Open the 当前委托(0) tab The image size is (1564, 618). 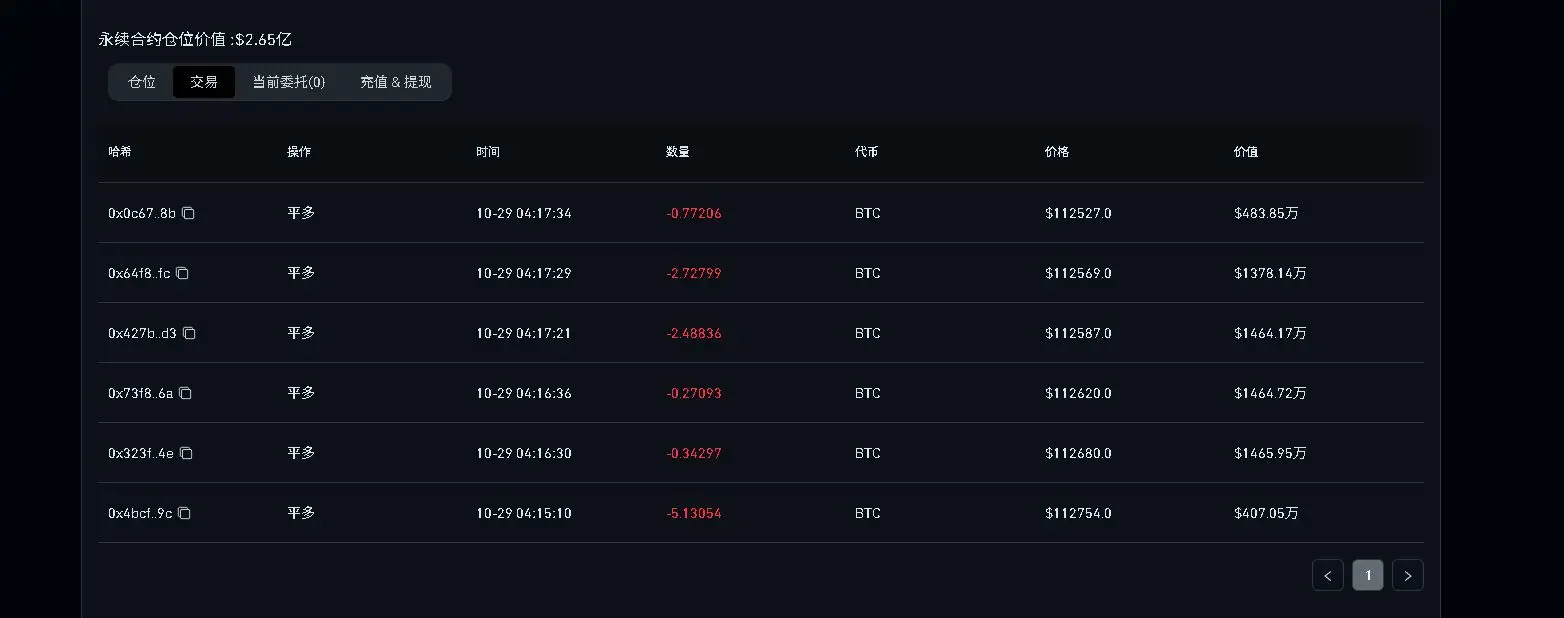pos(288,82)
